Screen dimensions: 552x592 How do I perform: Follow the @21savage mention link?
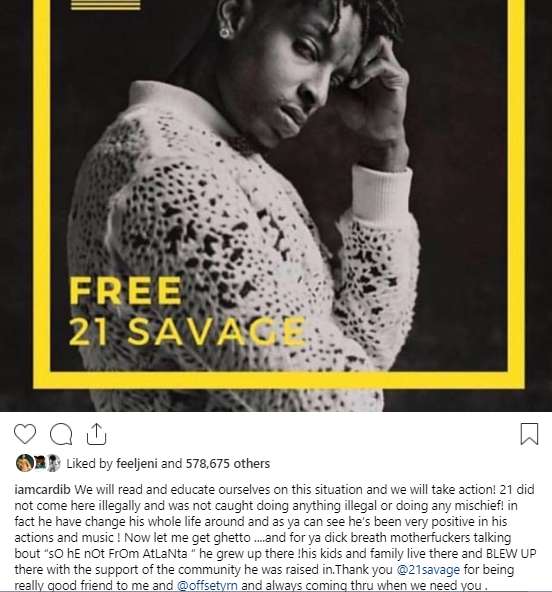tap(429, 569)
